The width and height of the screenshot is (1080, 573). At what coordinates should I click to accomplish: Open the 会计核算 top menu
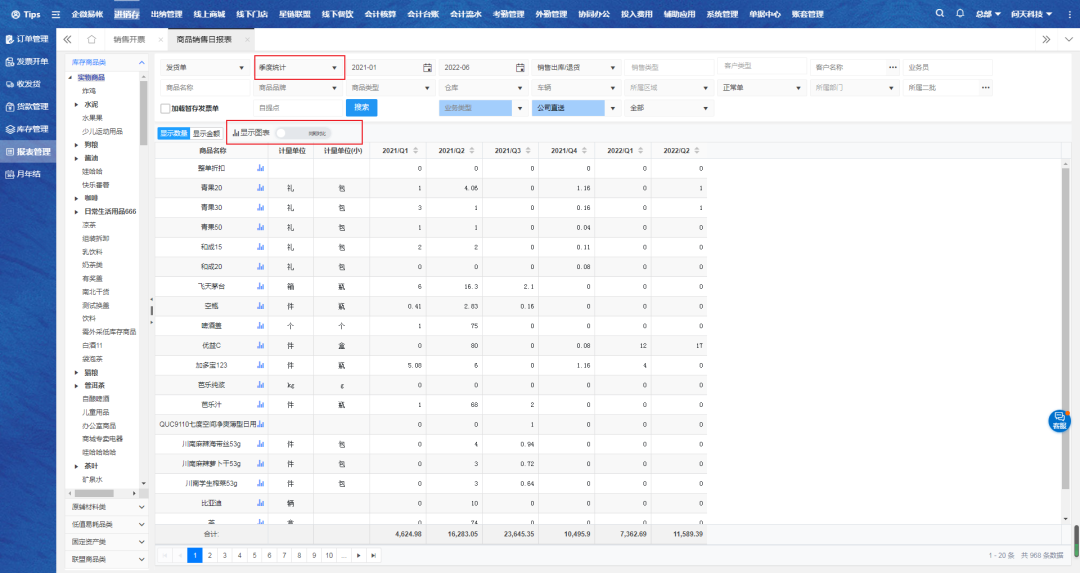pyautogui.click(x=380, y=14)
